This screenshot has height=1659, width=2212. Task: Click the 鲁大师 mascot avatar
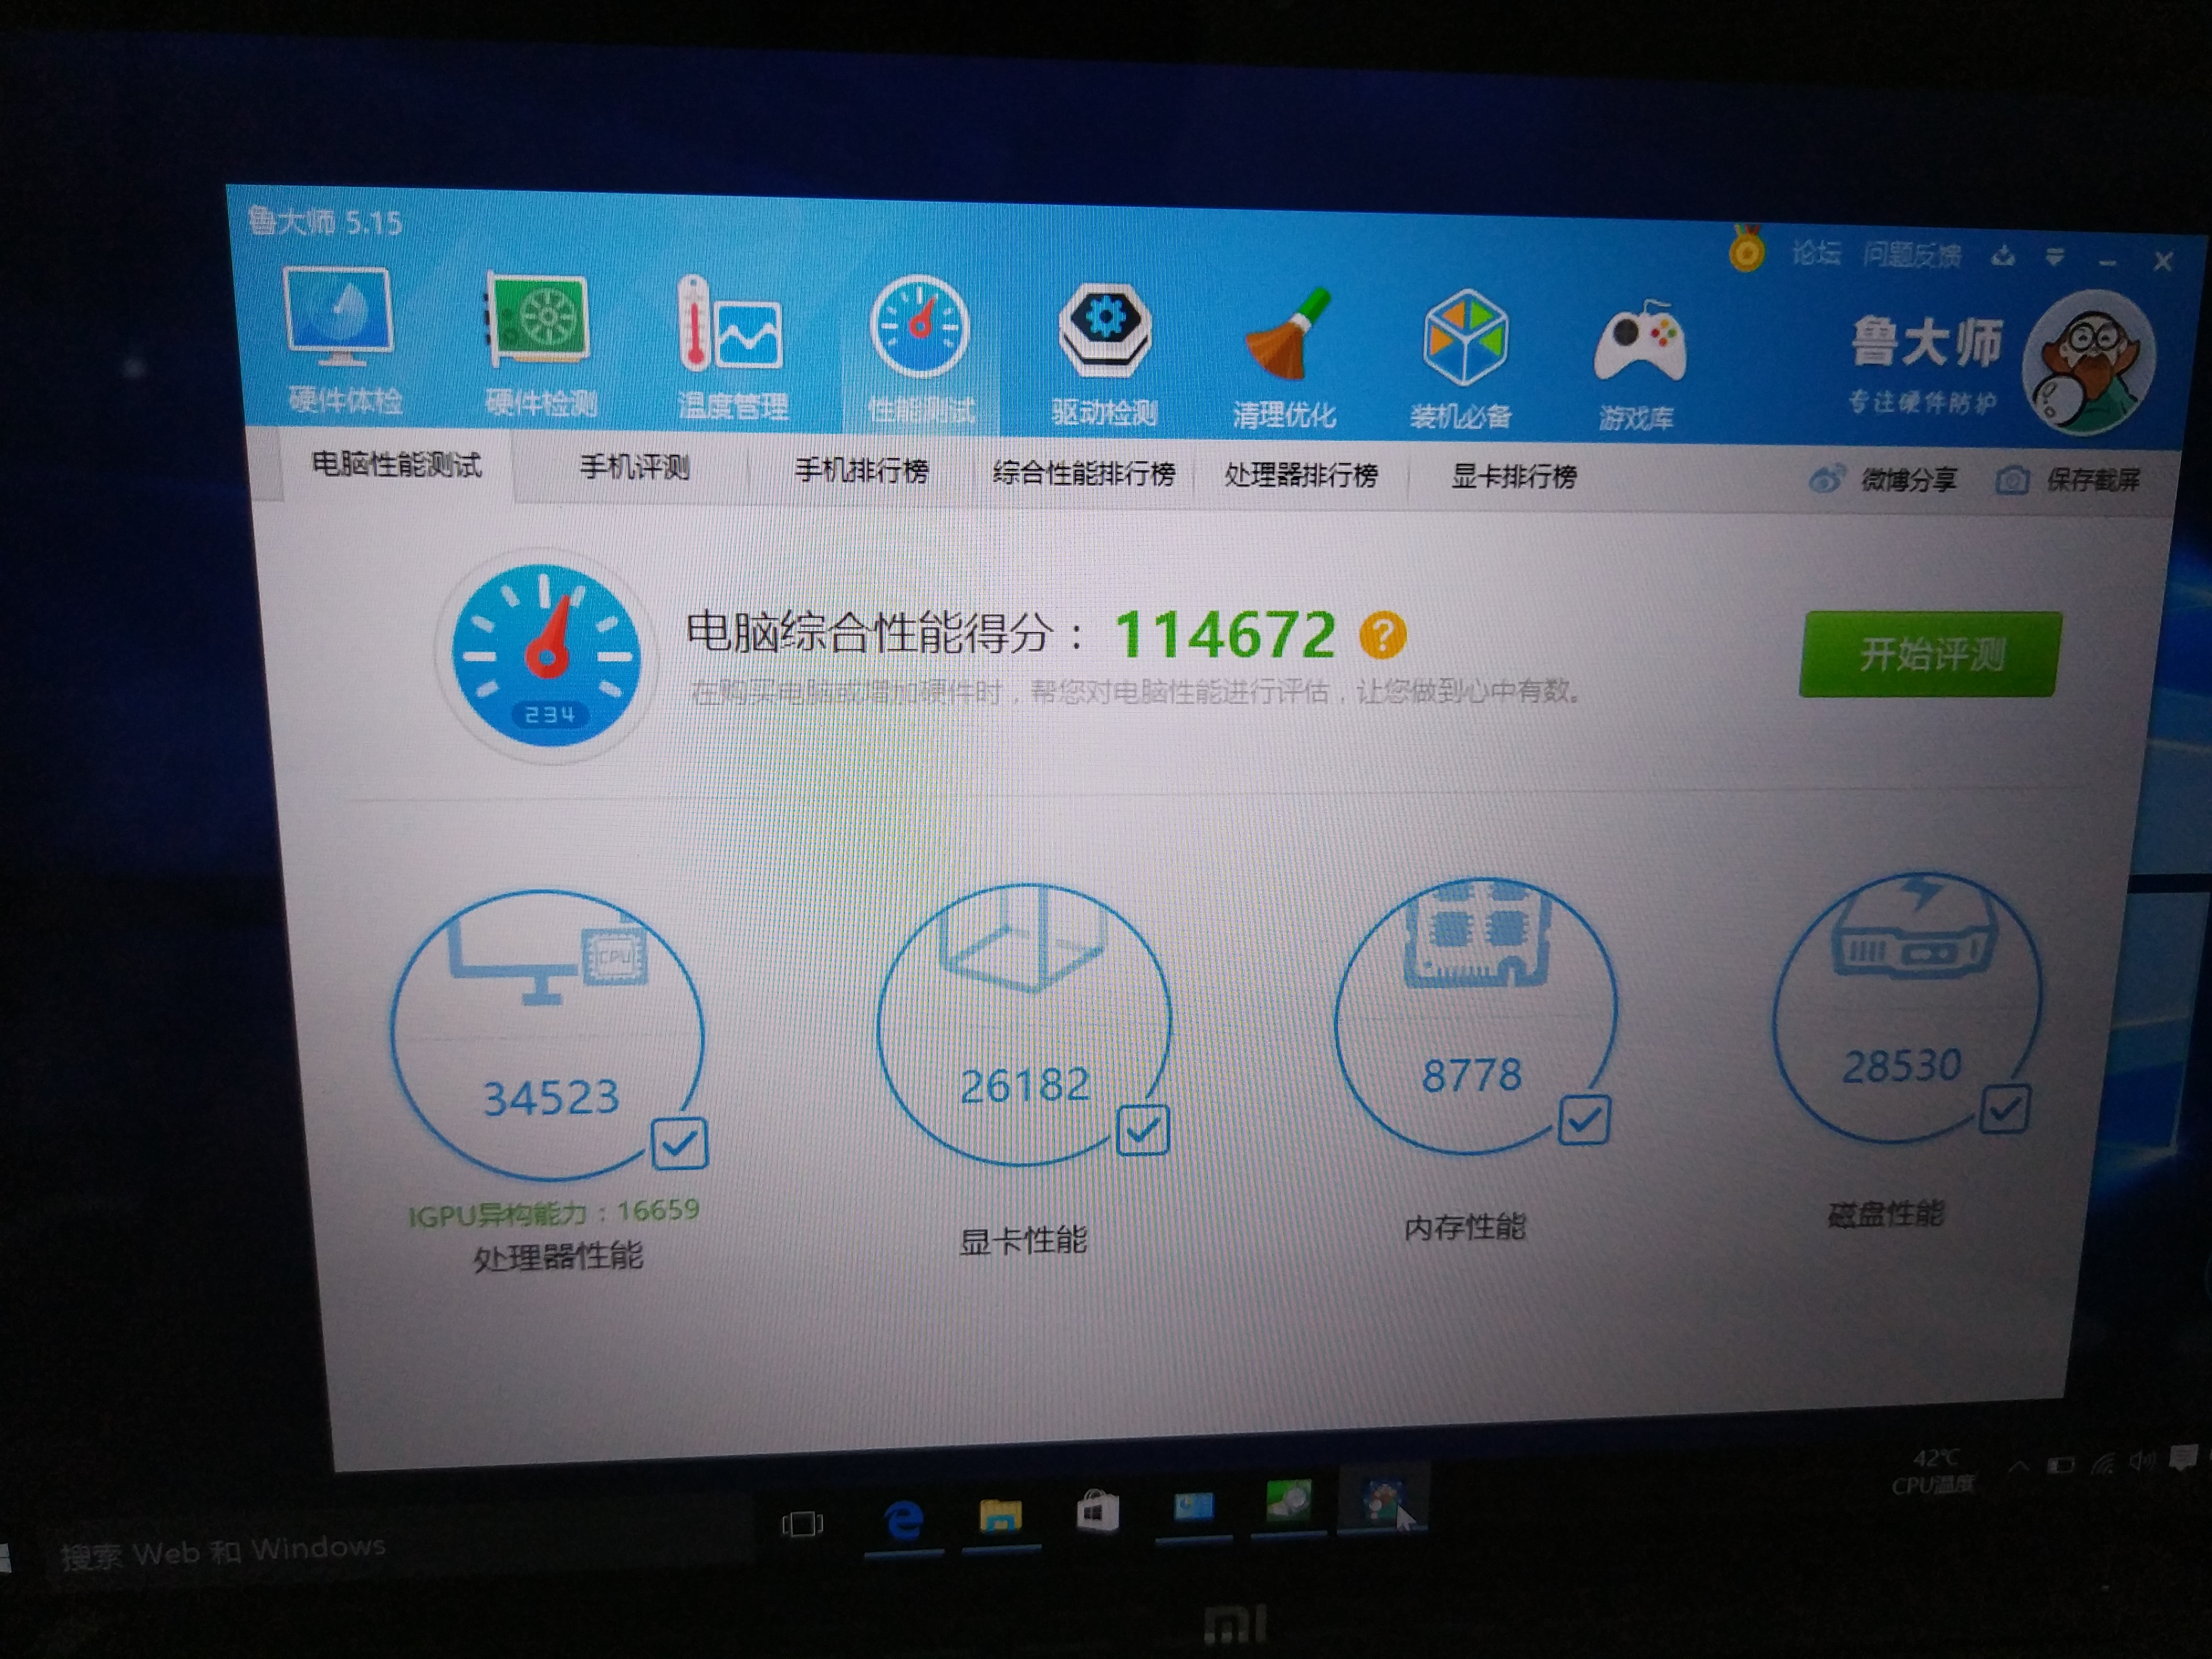click(x=2090, y=362)
